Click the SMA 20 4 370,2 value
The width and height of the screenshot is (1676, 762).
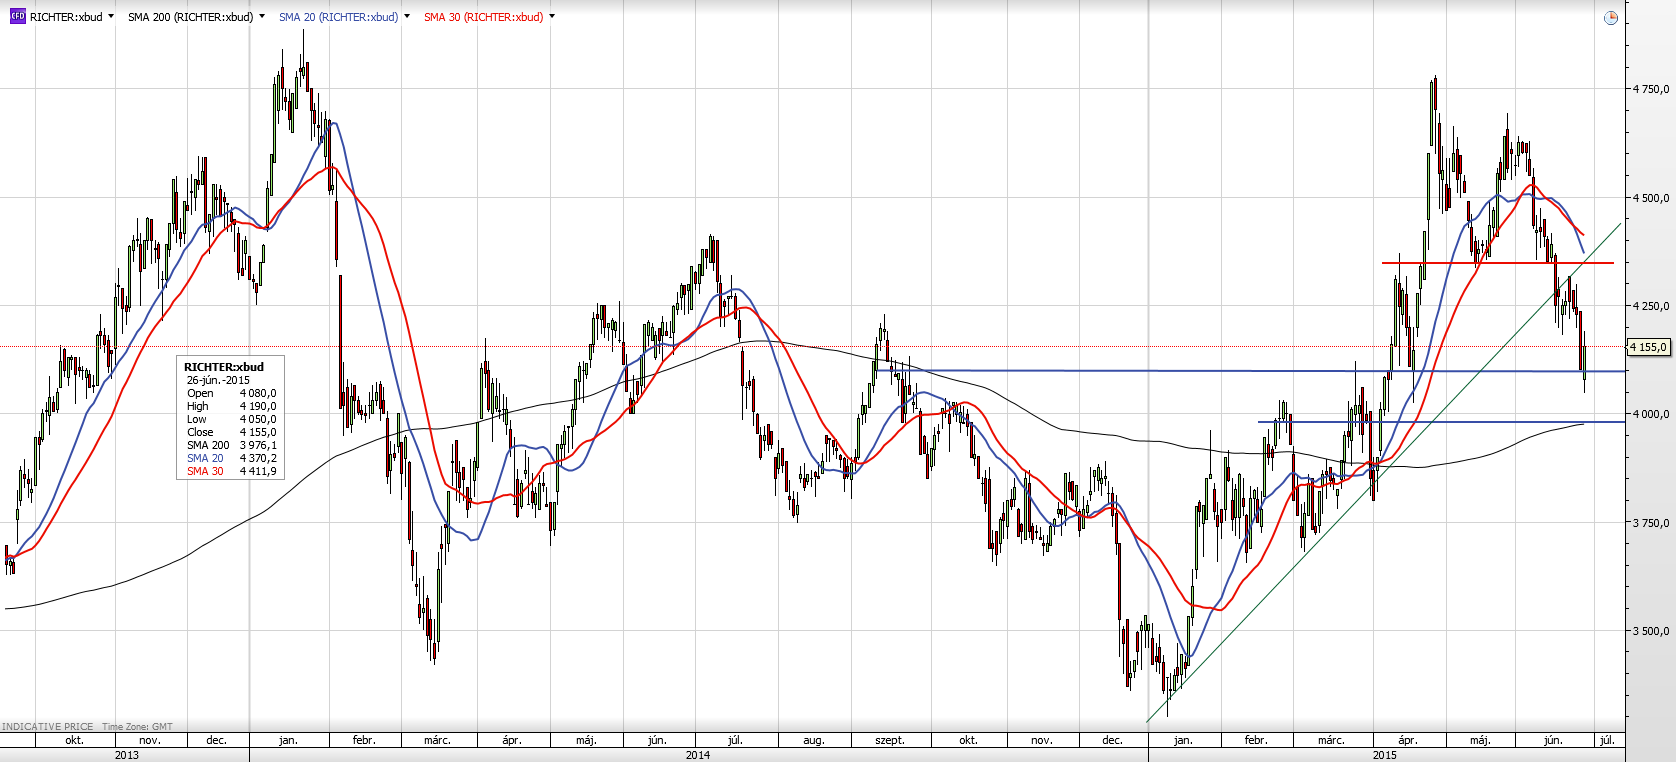click(x=258, y=458)
